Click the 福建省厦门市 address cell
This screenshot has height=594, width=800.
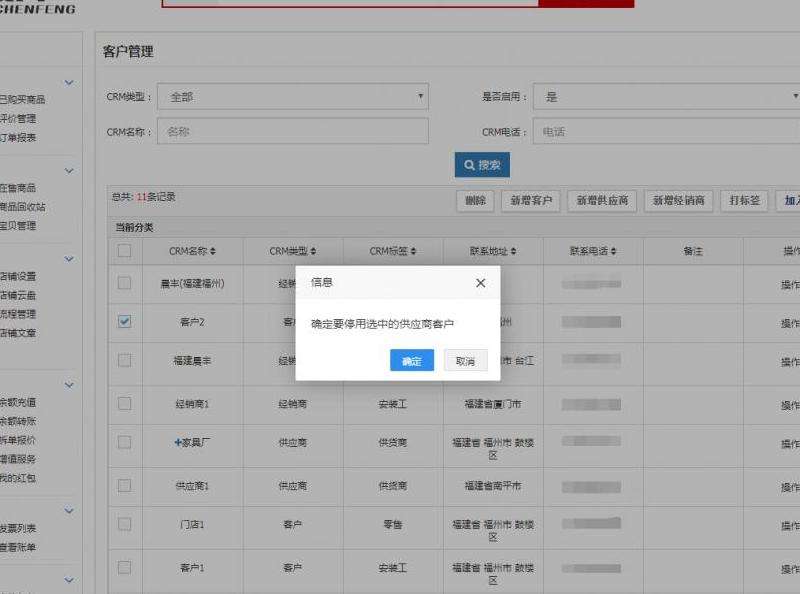(493, 404)
